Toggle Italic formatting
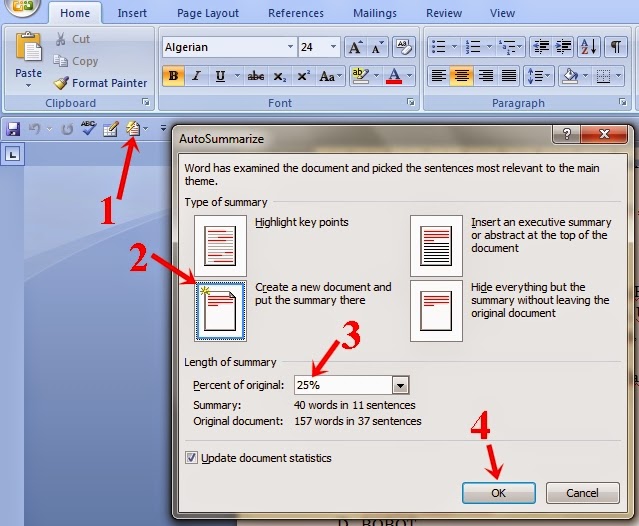639x526 pixels. pos(197,76)
